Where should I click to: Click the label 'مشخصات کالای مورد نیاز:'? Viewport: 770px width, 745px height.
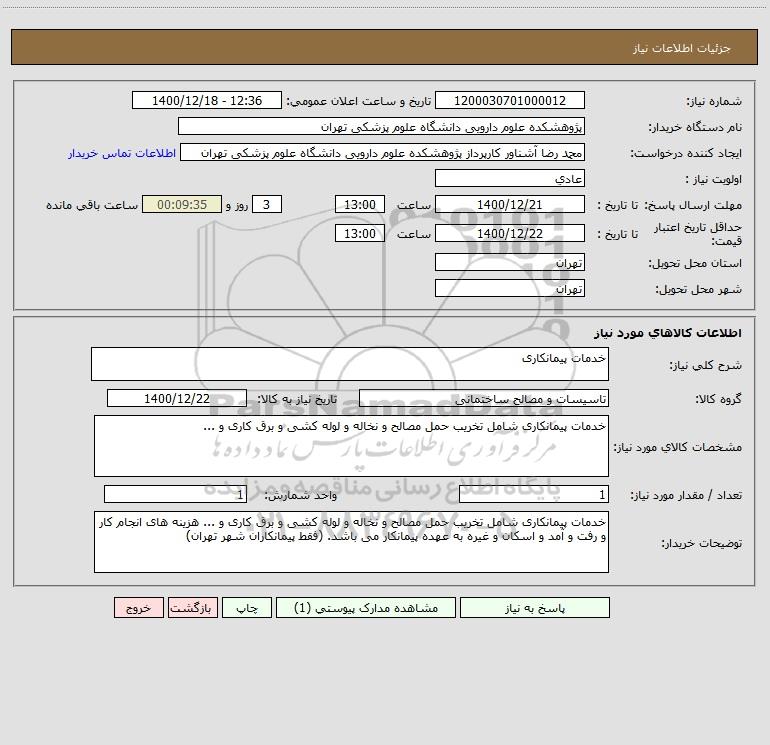coord(678,447)
